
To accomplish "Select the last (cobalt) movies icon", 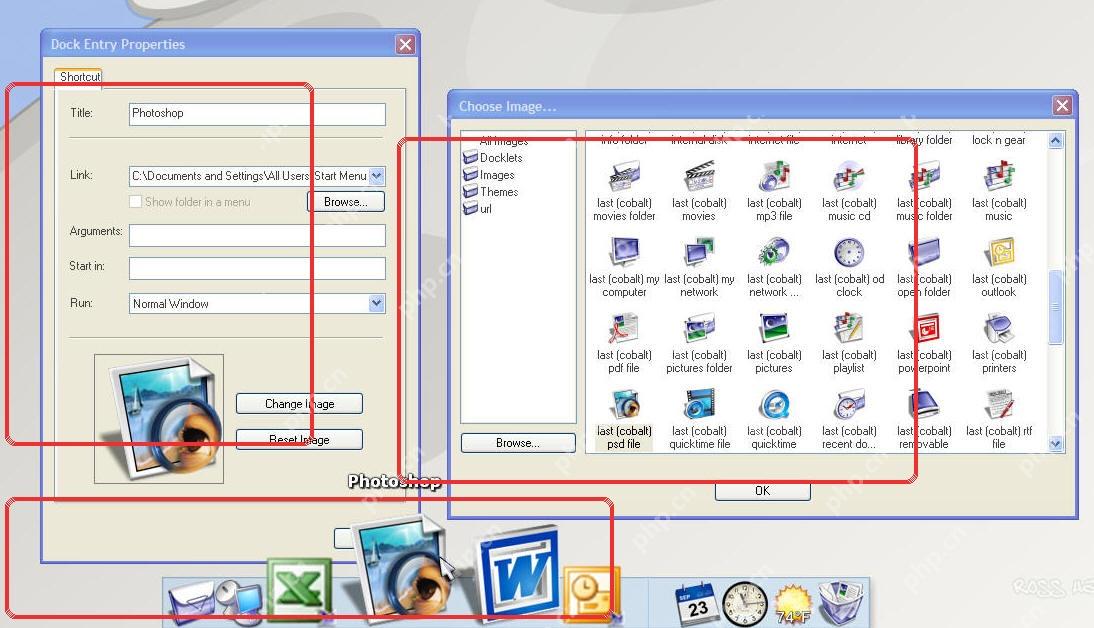I will pos(699,177).
